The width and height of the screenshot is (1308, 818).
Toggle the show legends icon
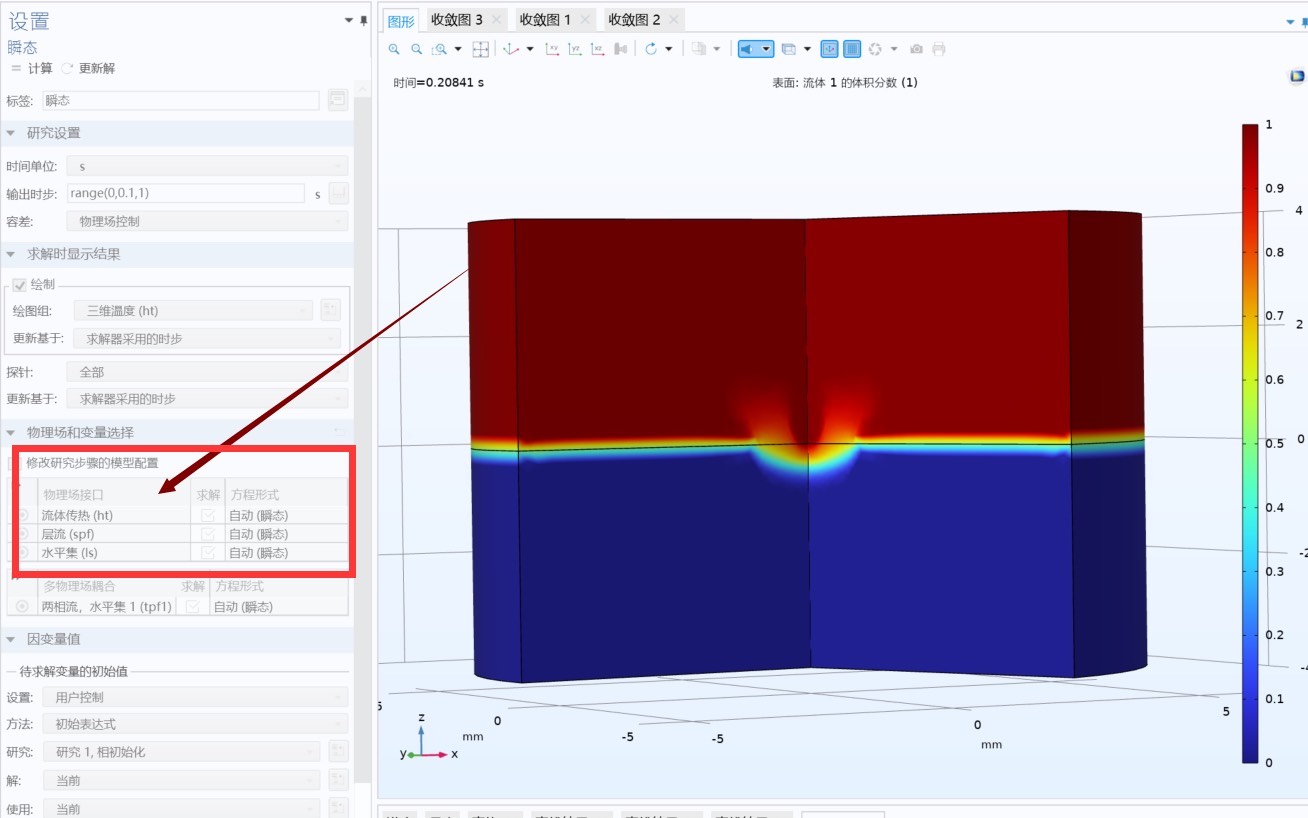[x=852, y=49]
